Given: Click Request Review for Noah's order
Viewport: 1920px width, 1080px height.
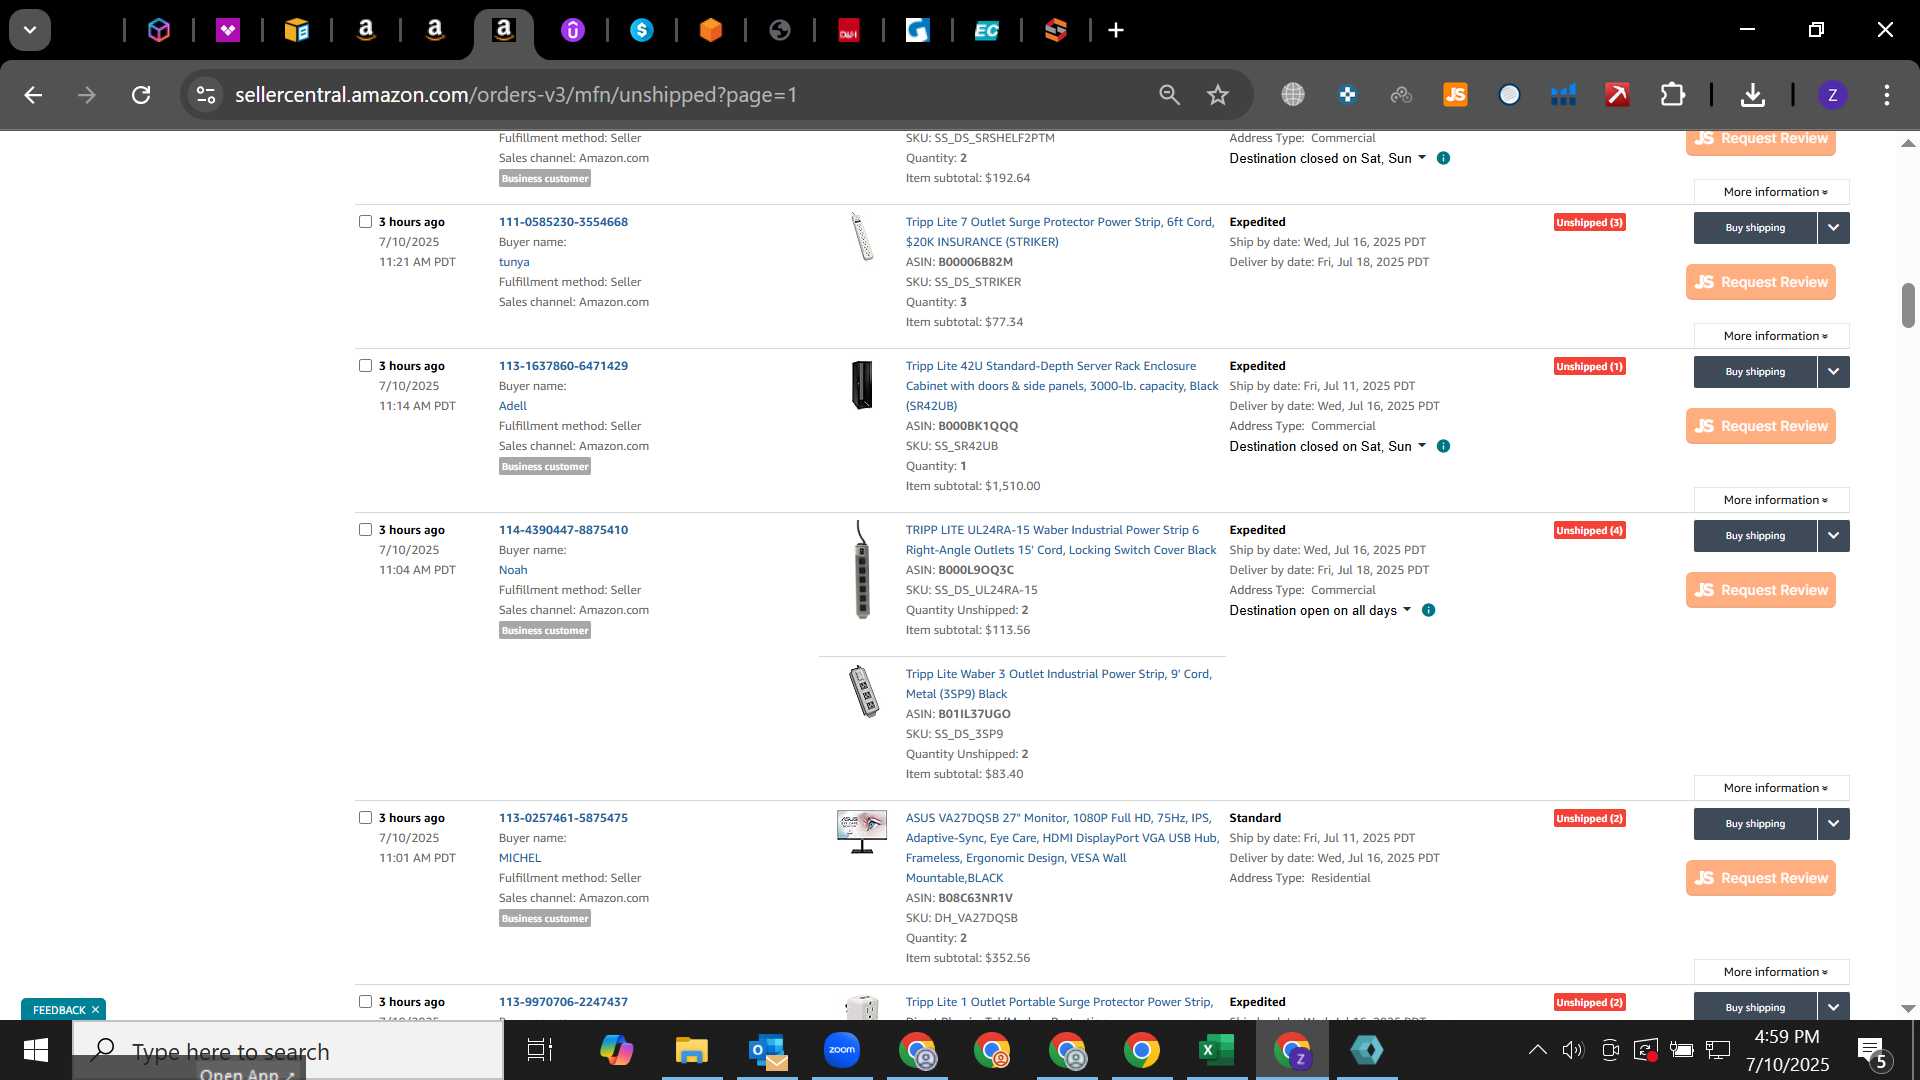Looking at the screenshot, I should tap(1761, 590).
